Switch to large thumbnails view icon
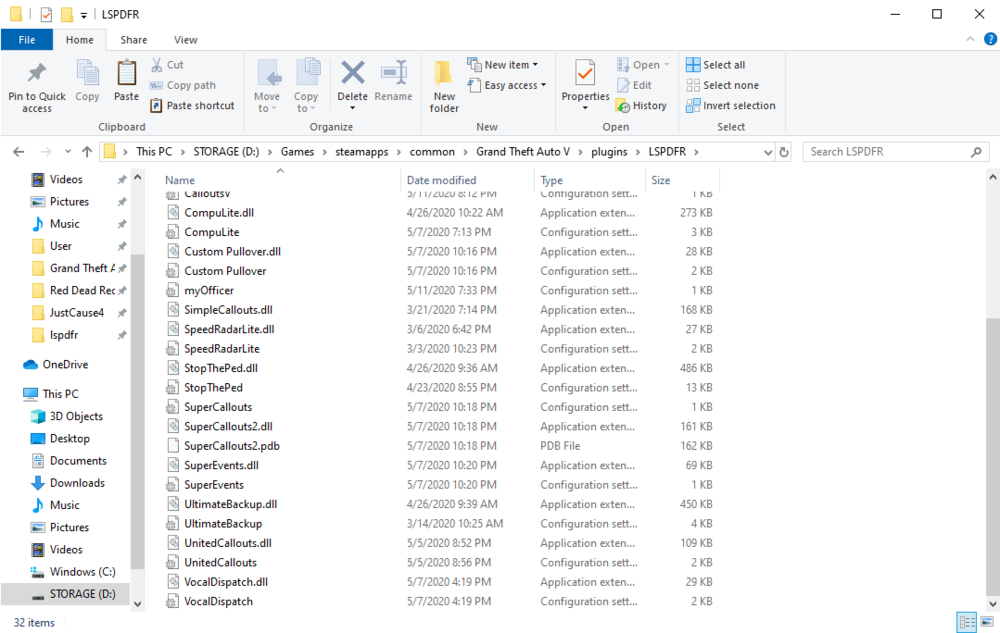The width and height of the screenshot is (1000, 633). point(987,622)
